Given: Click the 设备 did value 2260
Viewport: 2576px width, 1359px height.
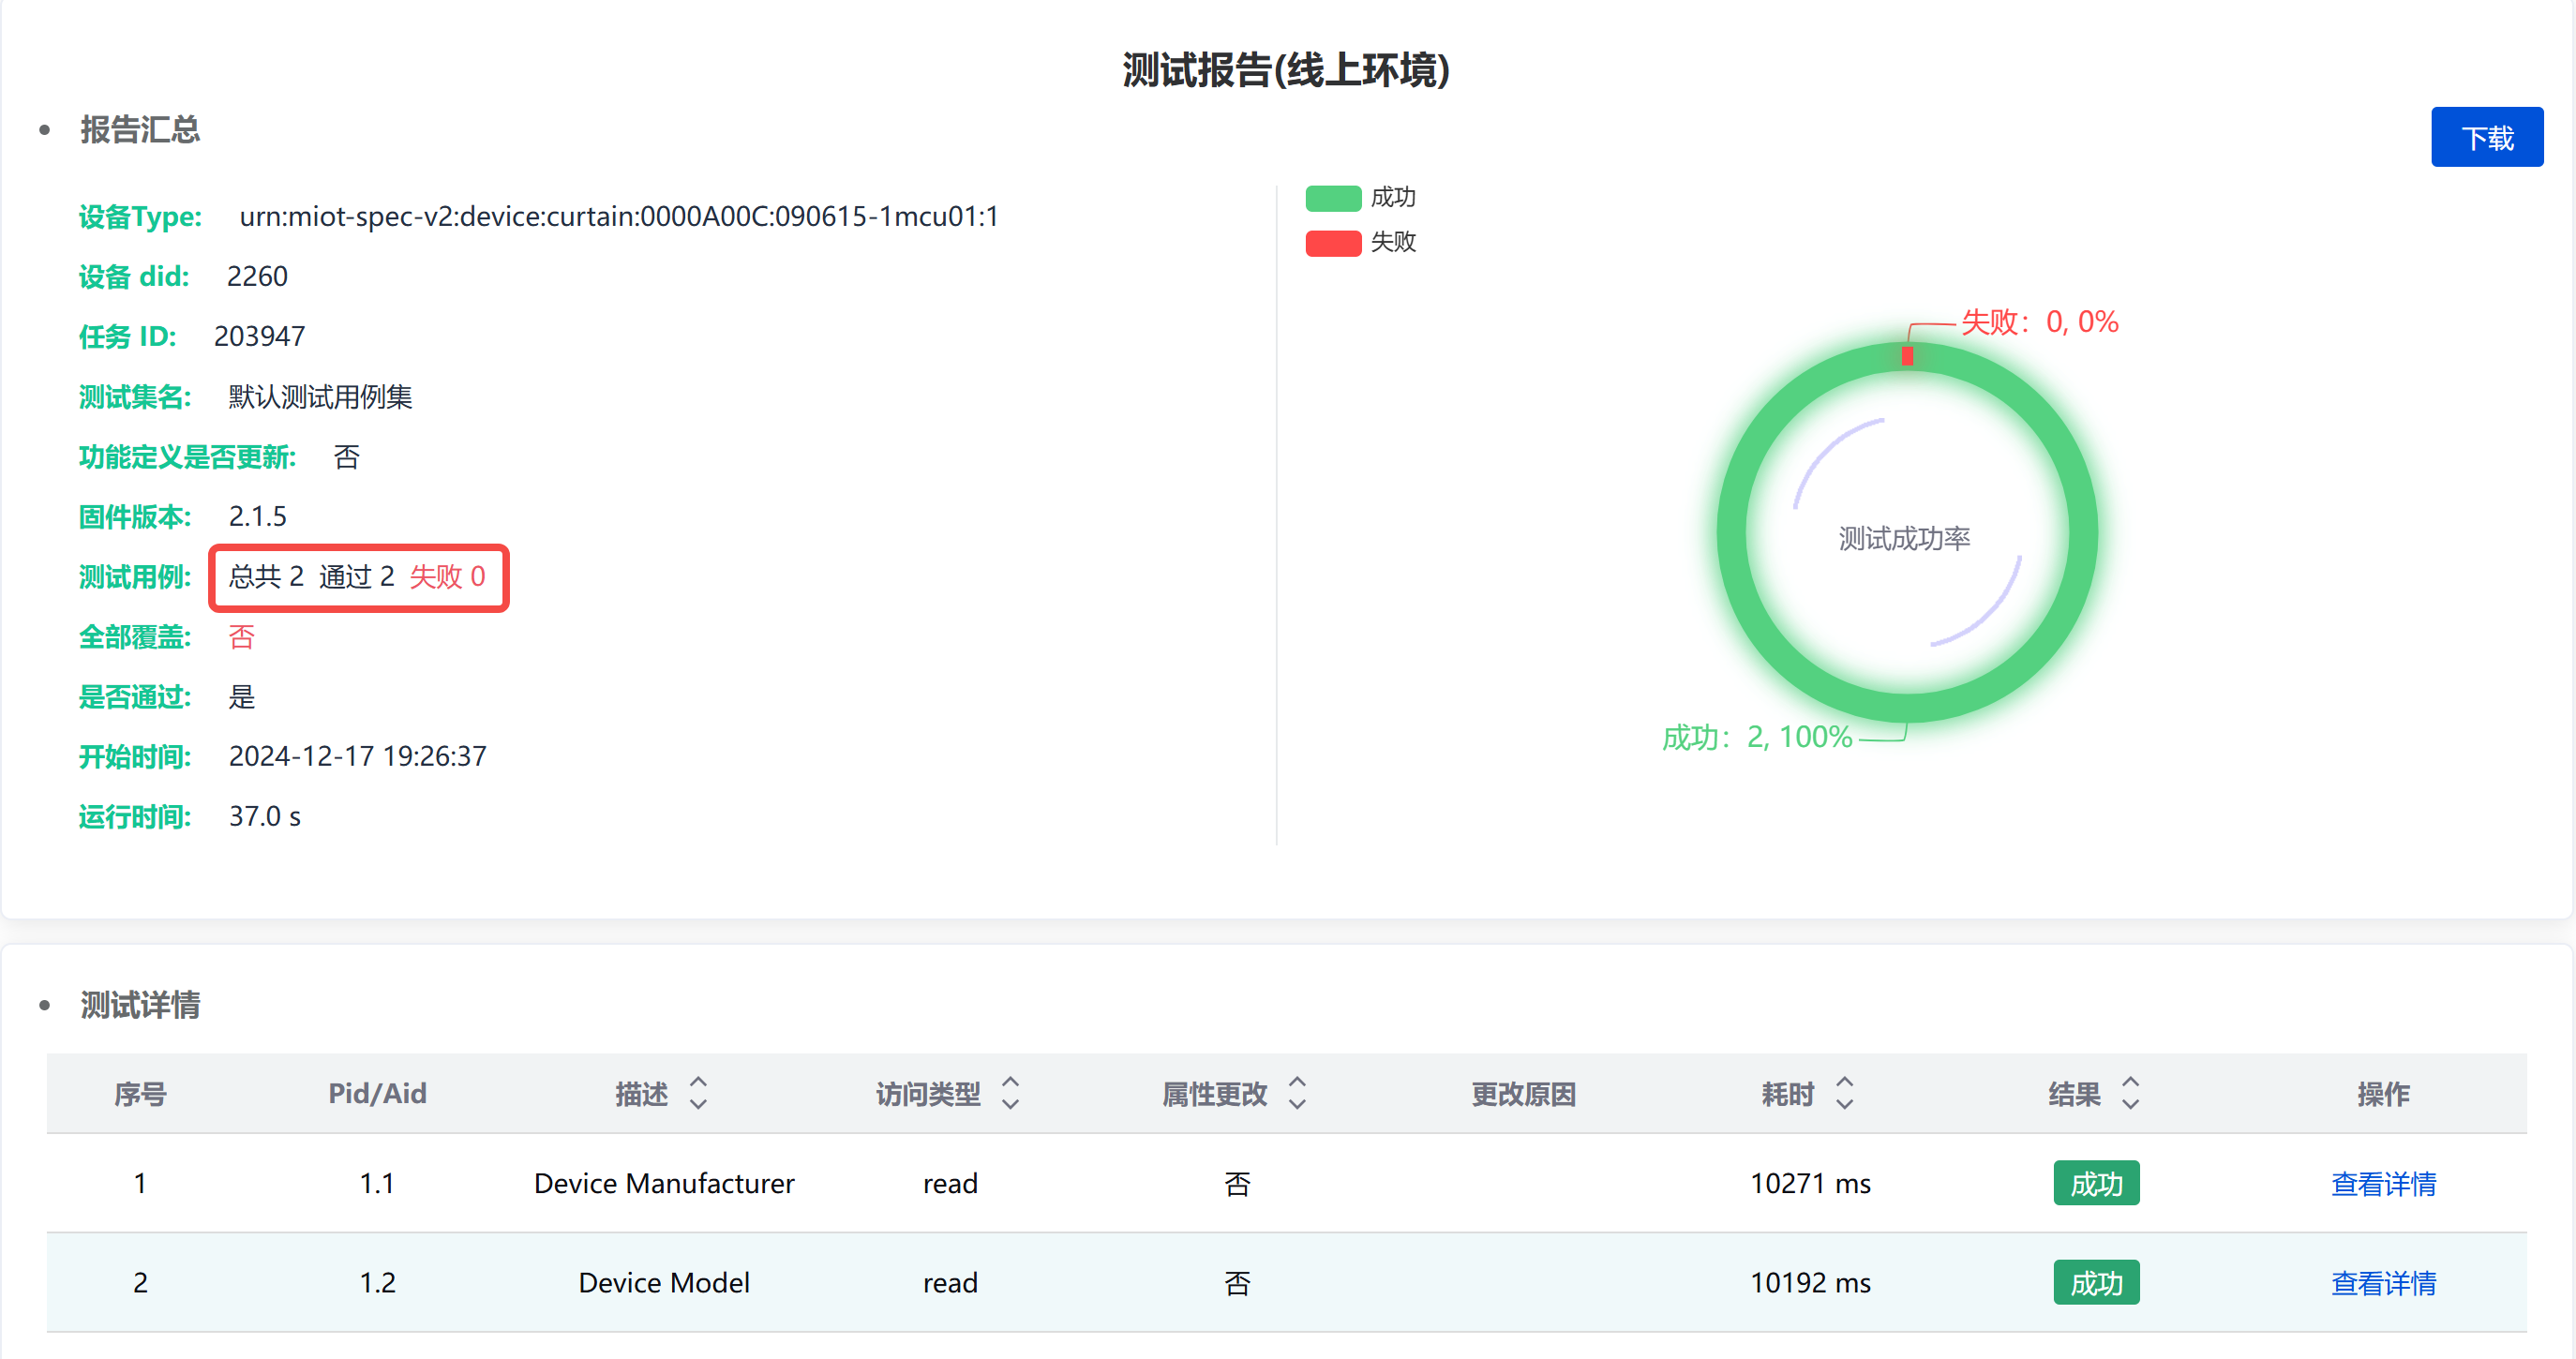Looking at the screenshot, I should tap(257, 276).
